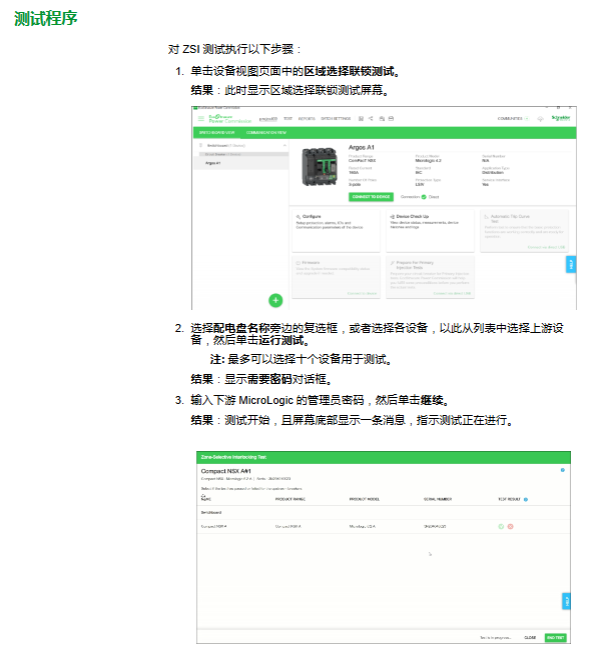
Task: Open the Configure card
Action: [x=336, y=230]
